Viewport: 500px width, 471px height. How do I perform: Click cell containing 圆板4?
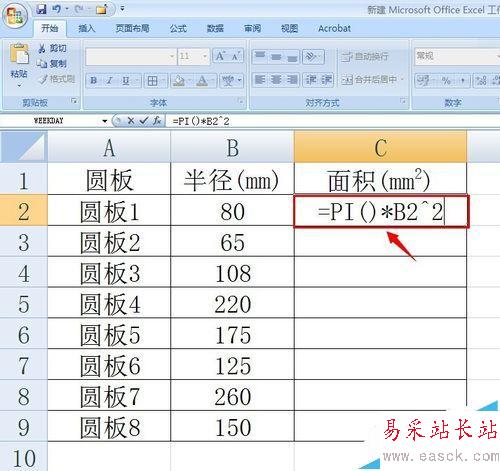(x=109, y=304)
